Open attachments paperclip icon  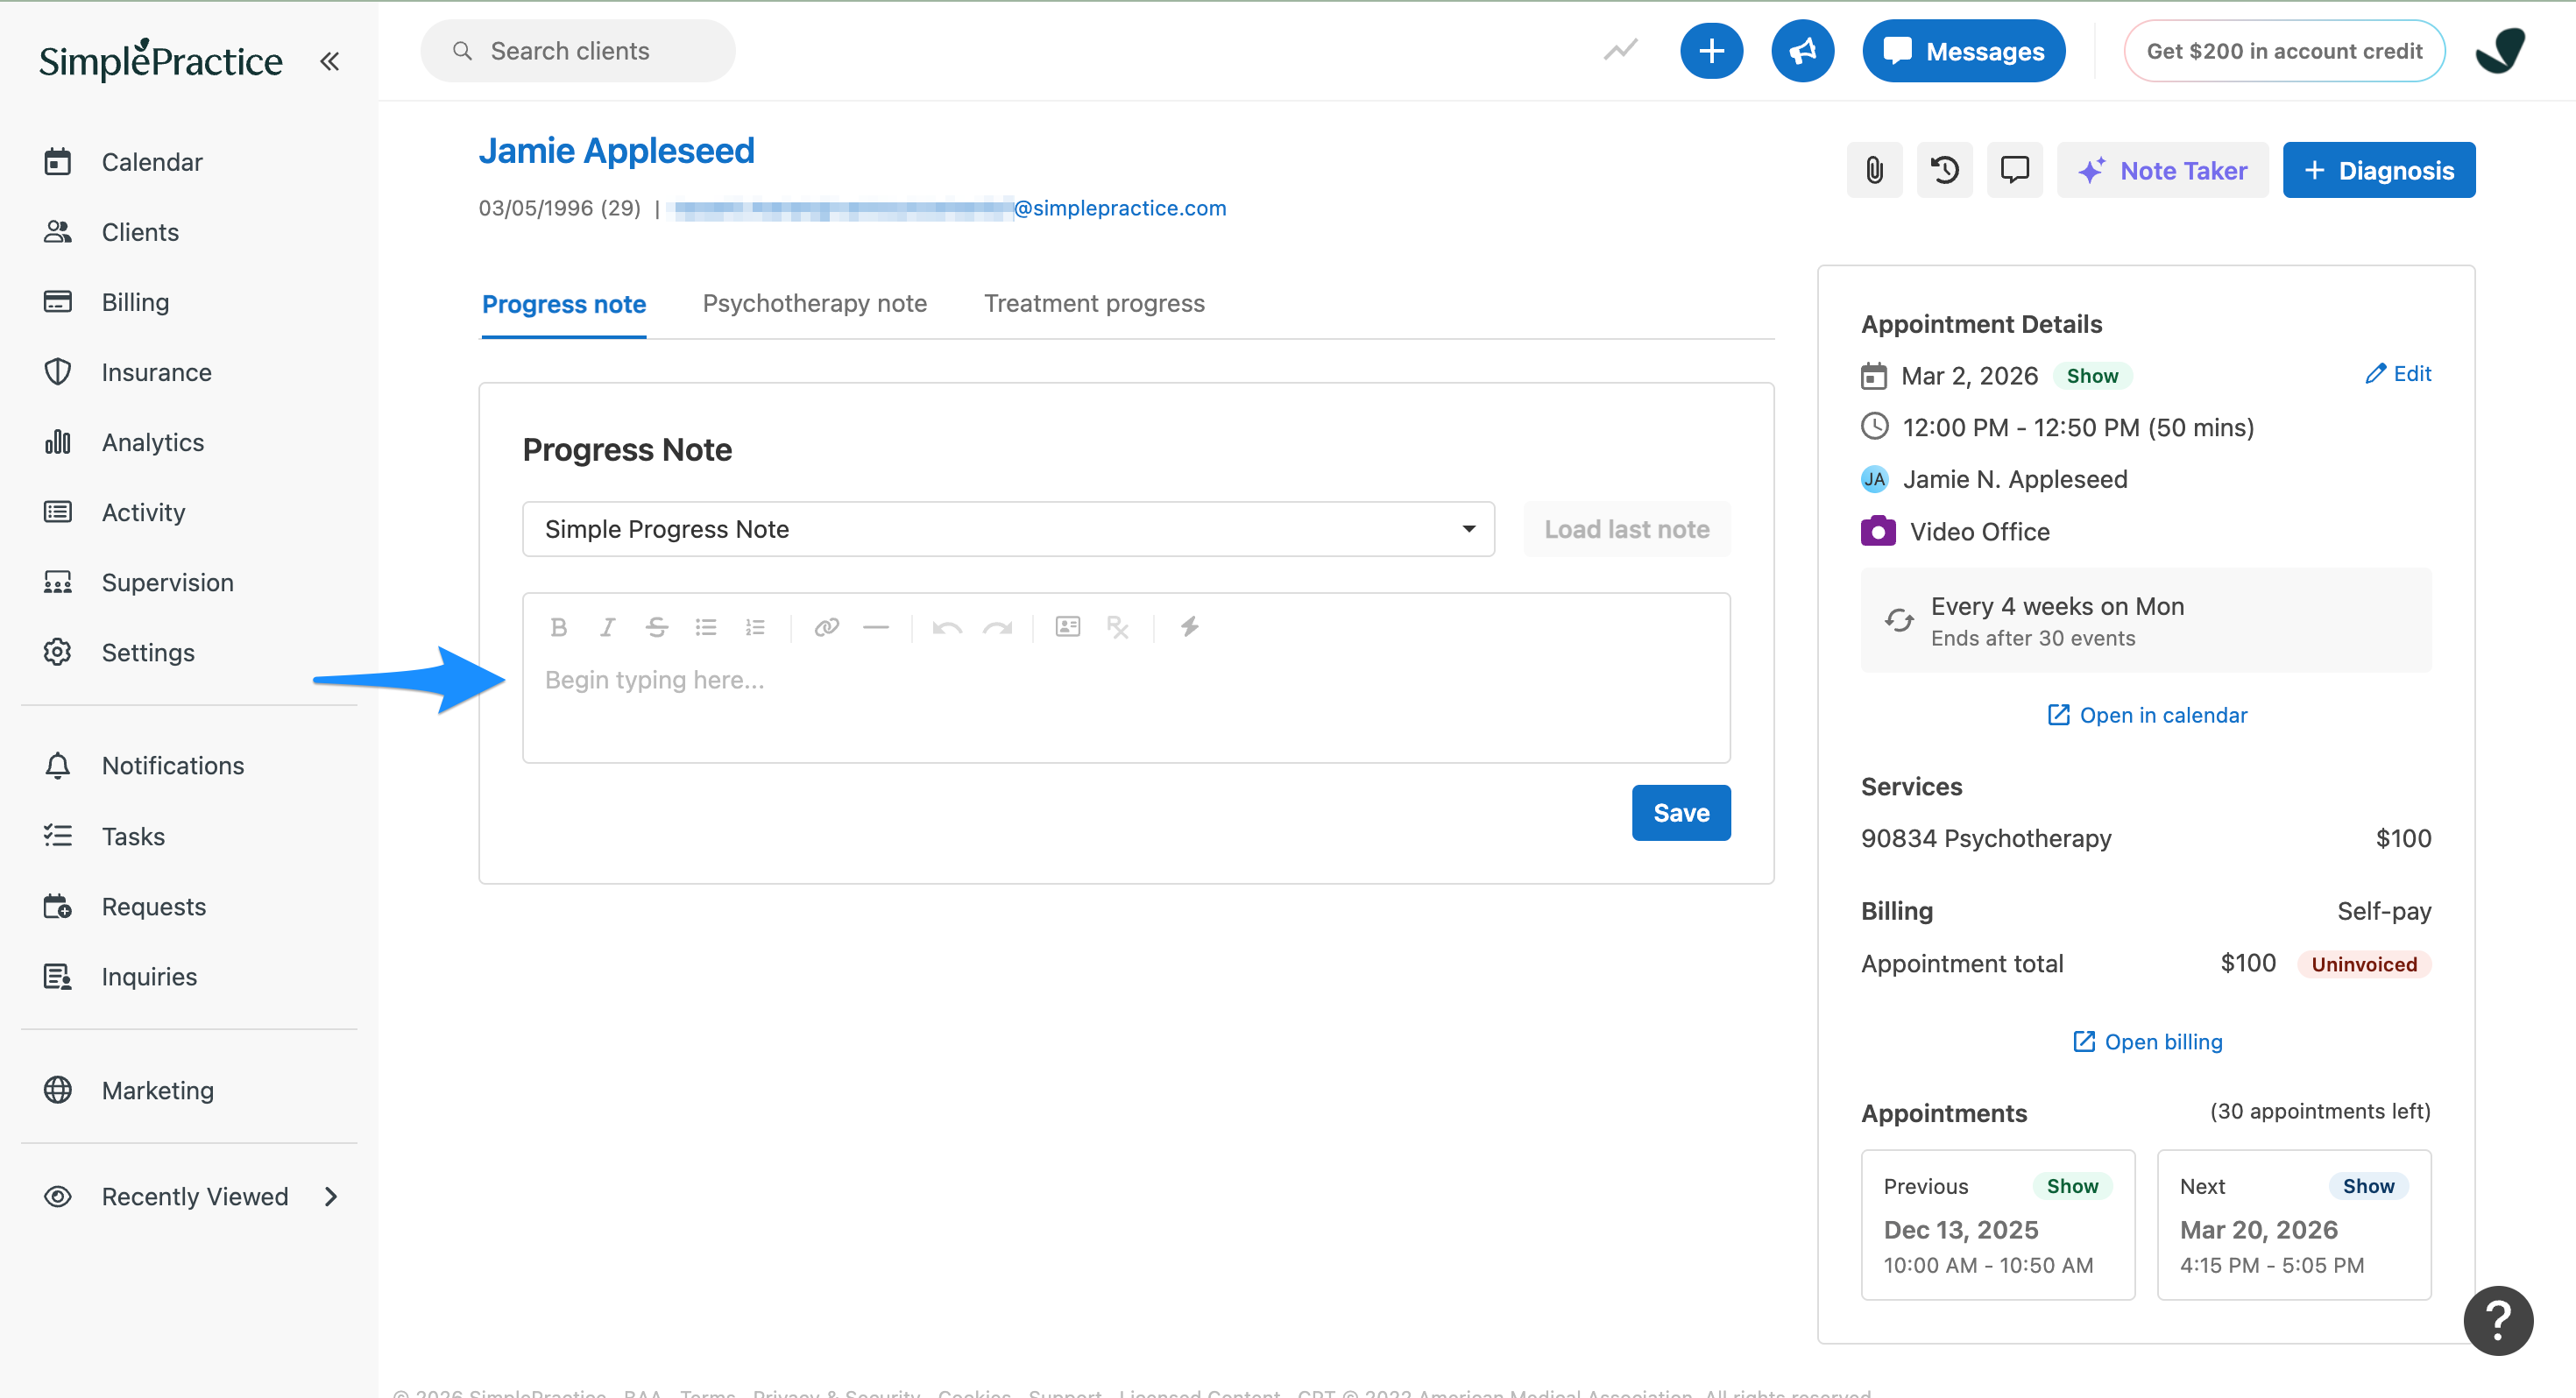[x=1874, y=170]
